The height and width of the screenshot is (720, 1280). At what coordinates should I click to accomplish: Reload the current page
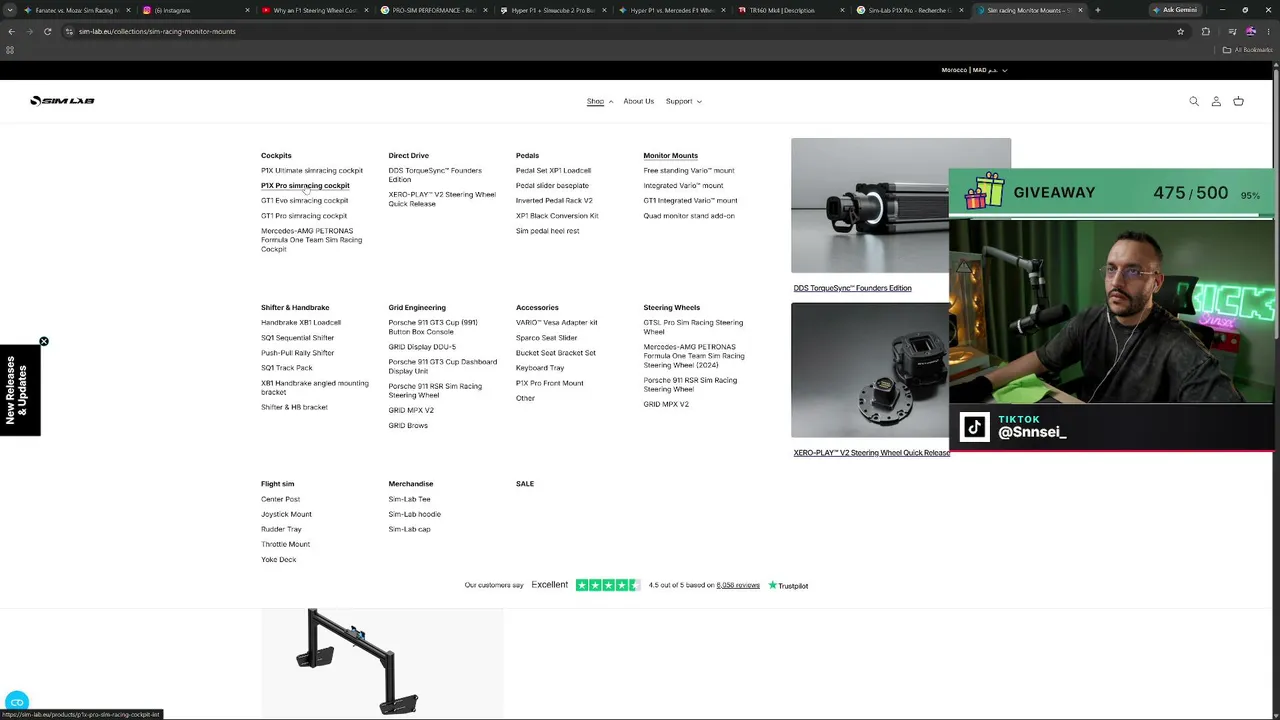tap(47, 31)
